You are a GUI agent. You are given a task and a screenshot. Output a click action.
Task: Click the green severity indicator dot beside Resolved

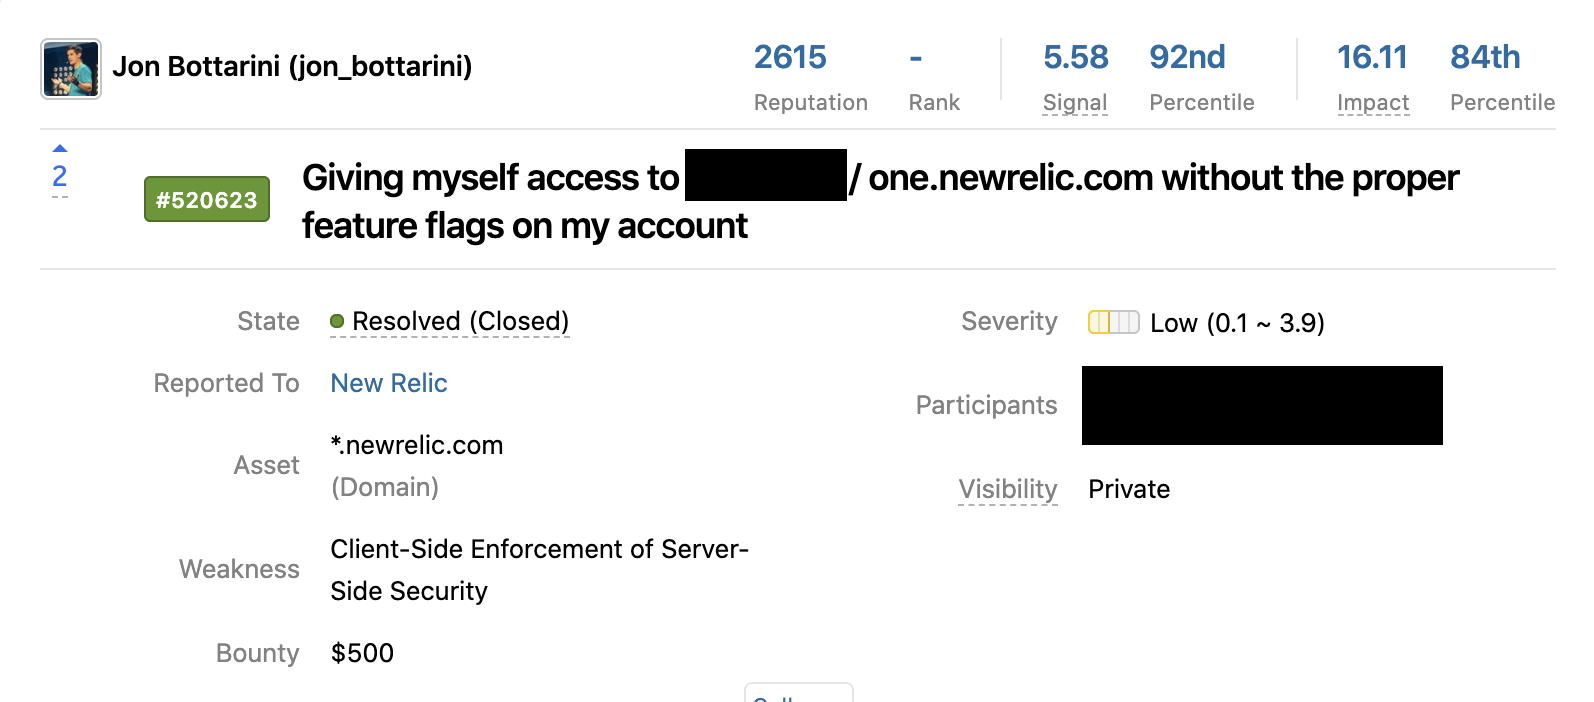pyautogui.click(x=339, y=322)
